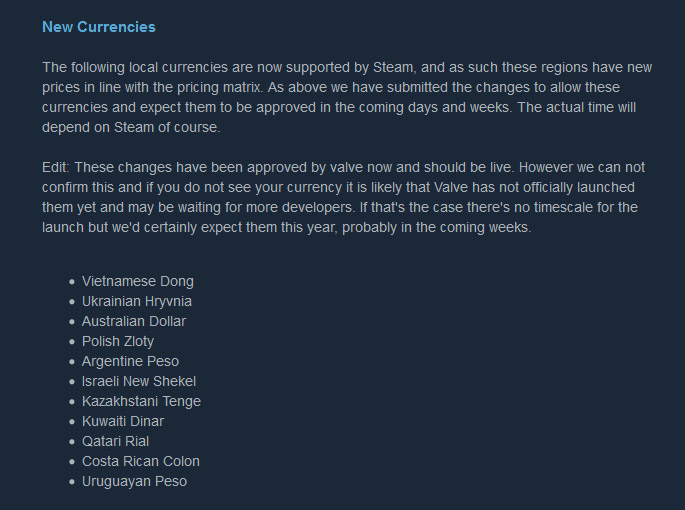Select the Uruguayan Peso list entry

[134, 481]
